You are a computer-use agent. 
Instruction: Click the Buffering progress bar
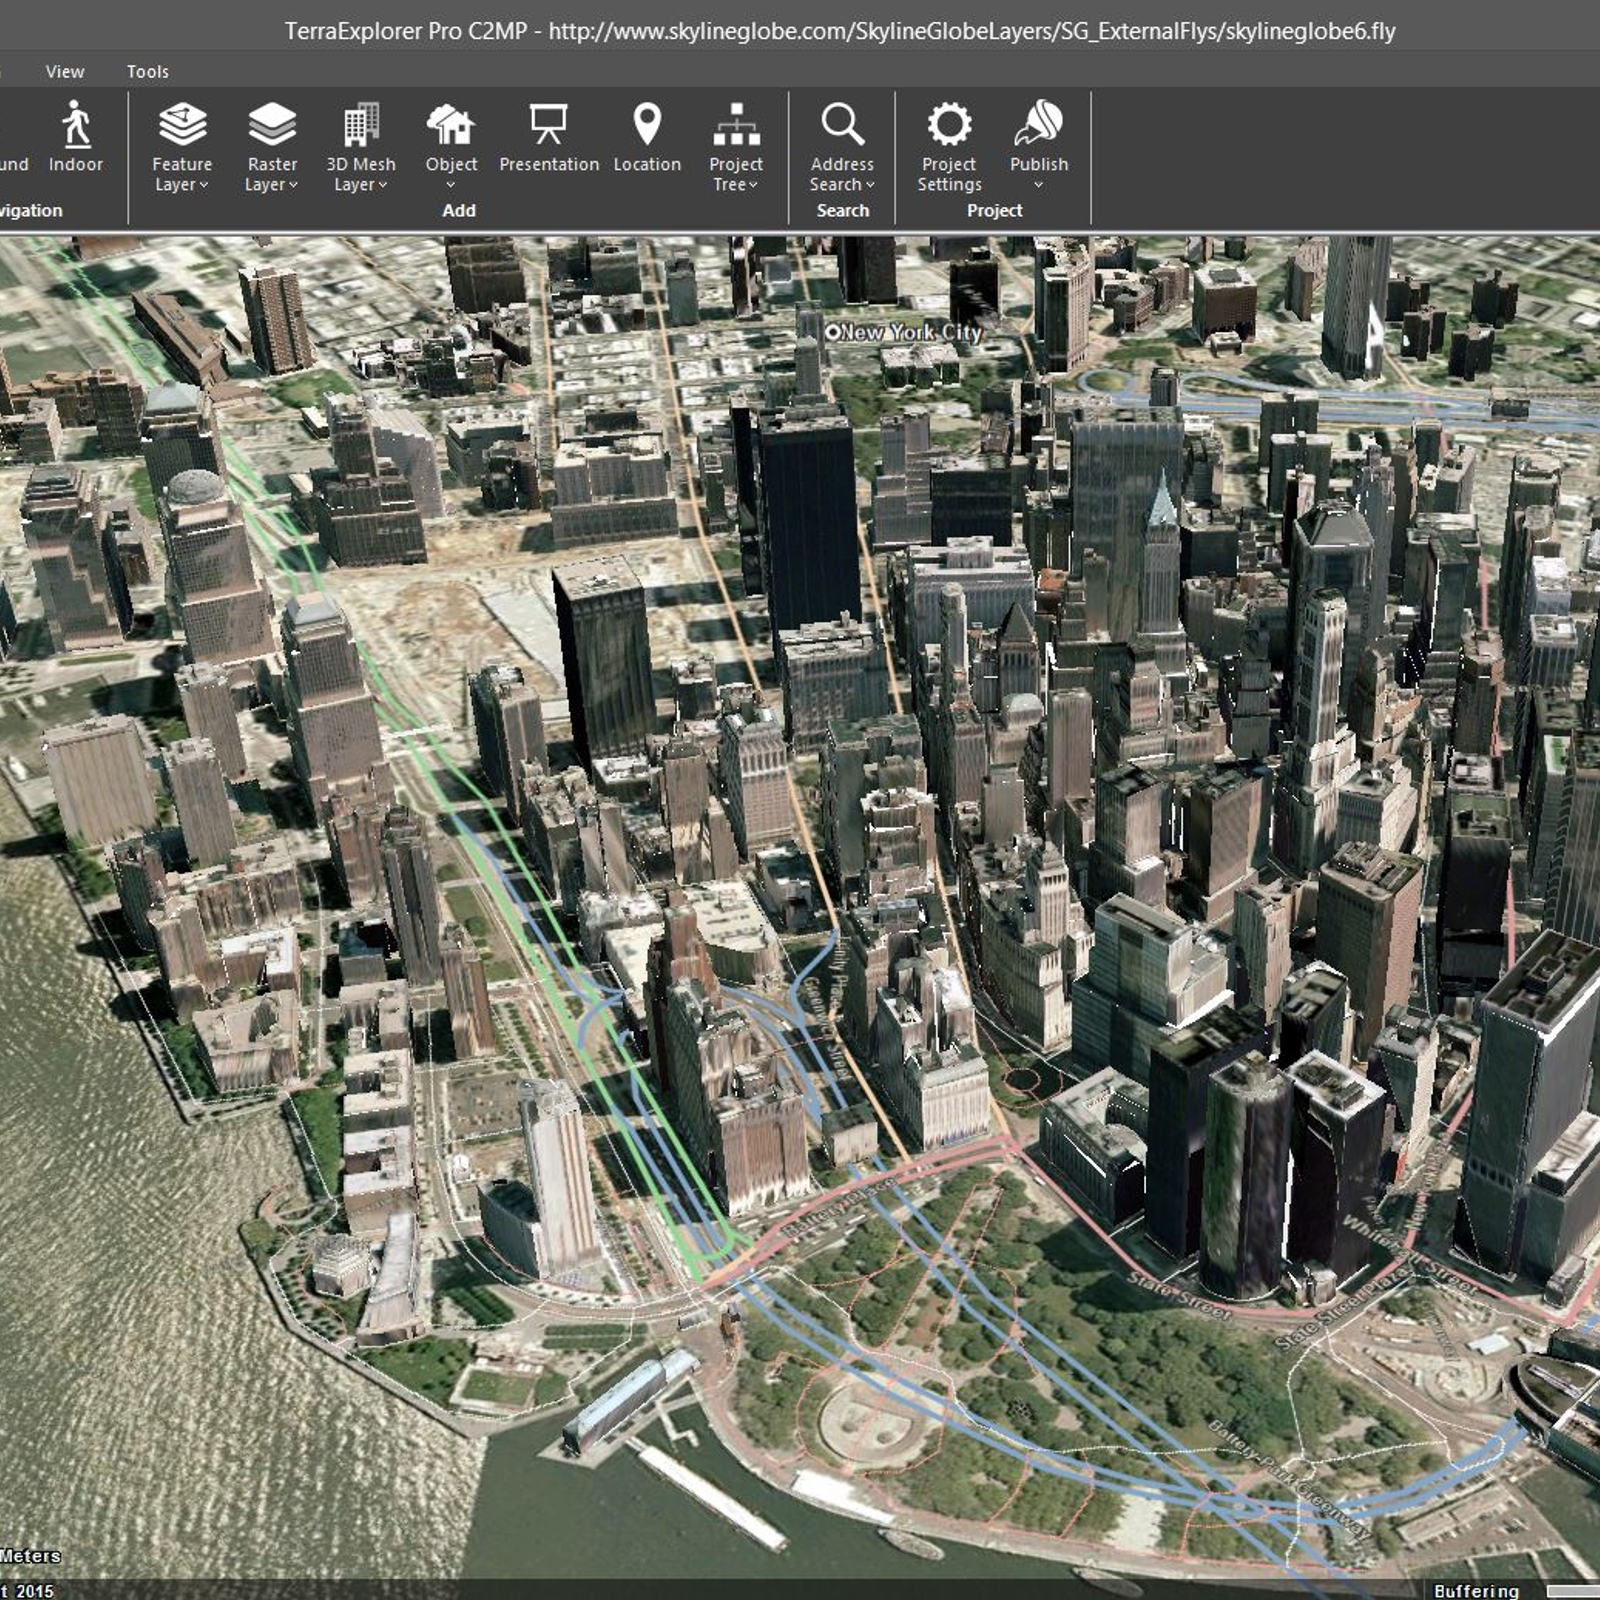pyautogui.click(x=1572, y=1590)
